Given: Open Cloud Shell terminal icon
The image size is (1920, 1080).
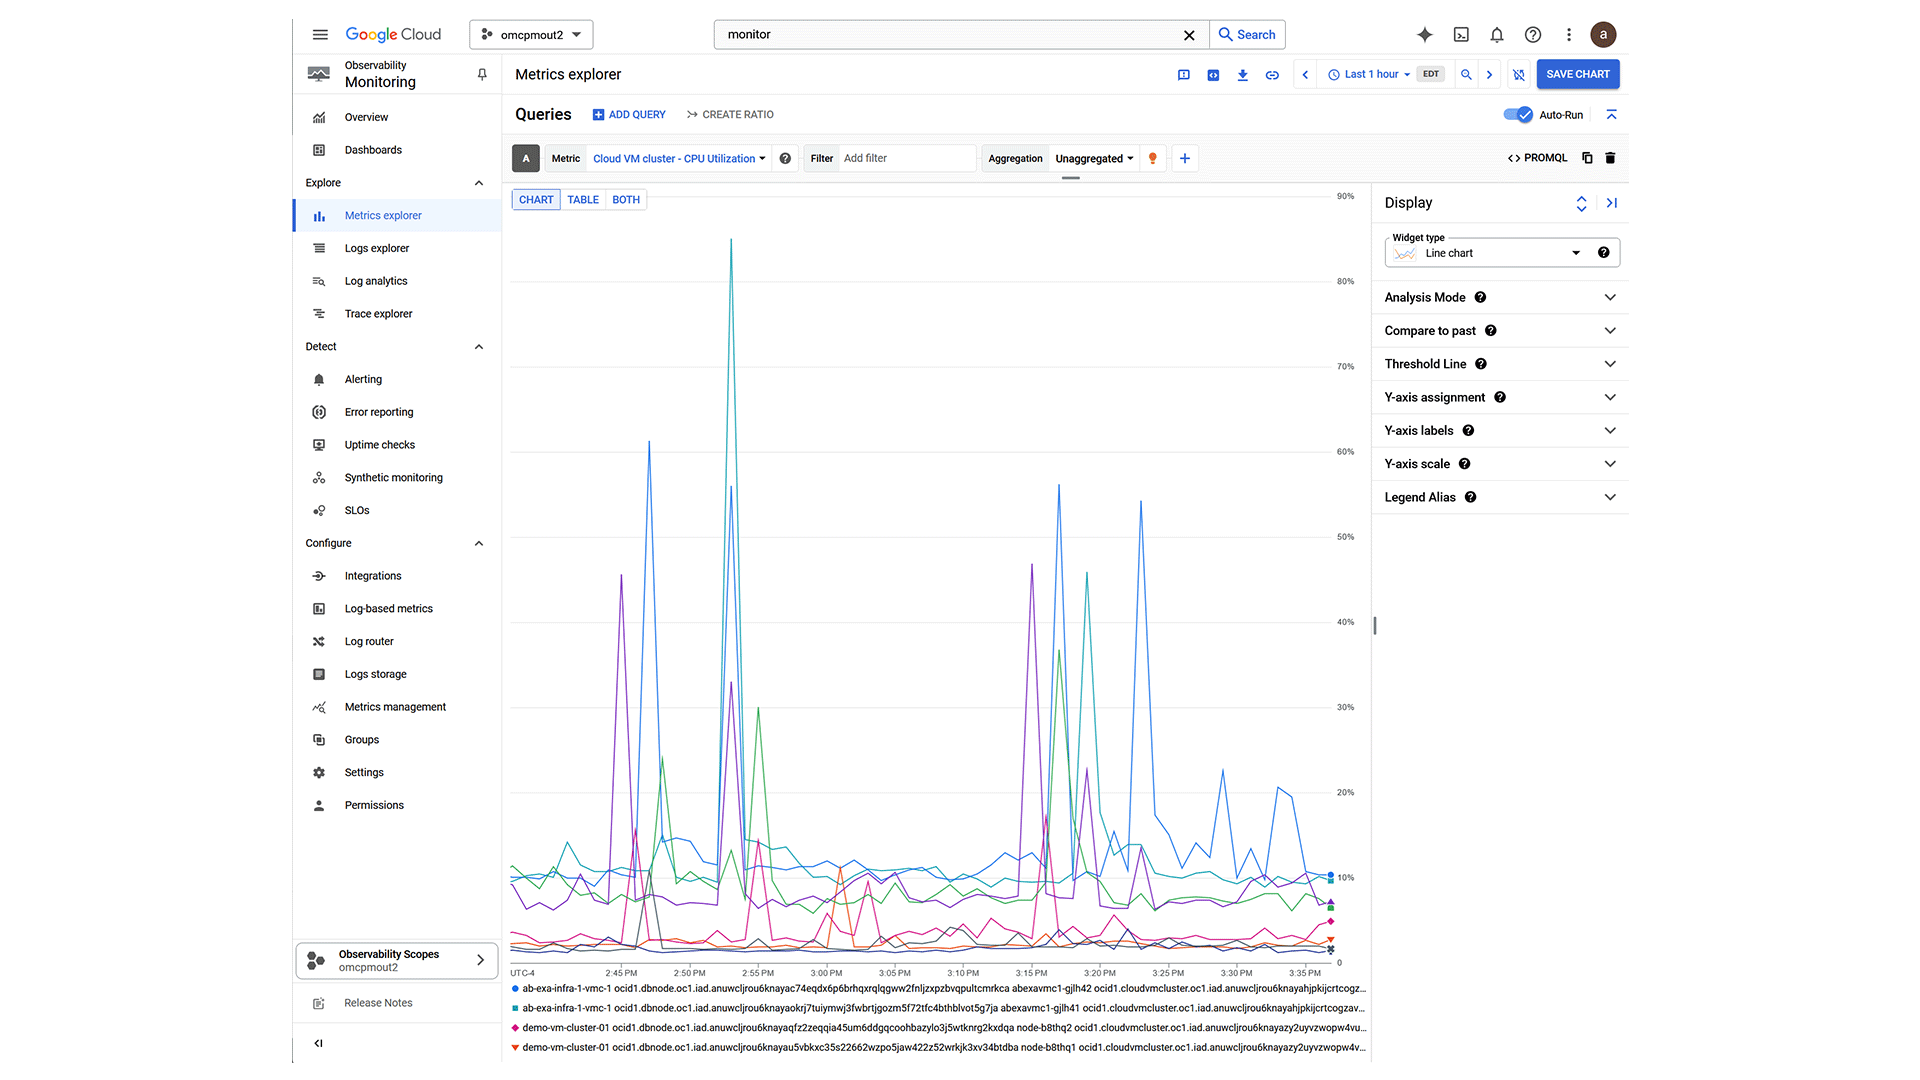Looking at the screenshot, I should click(x=1461, y=34).
